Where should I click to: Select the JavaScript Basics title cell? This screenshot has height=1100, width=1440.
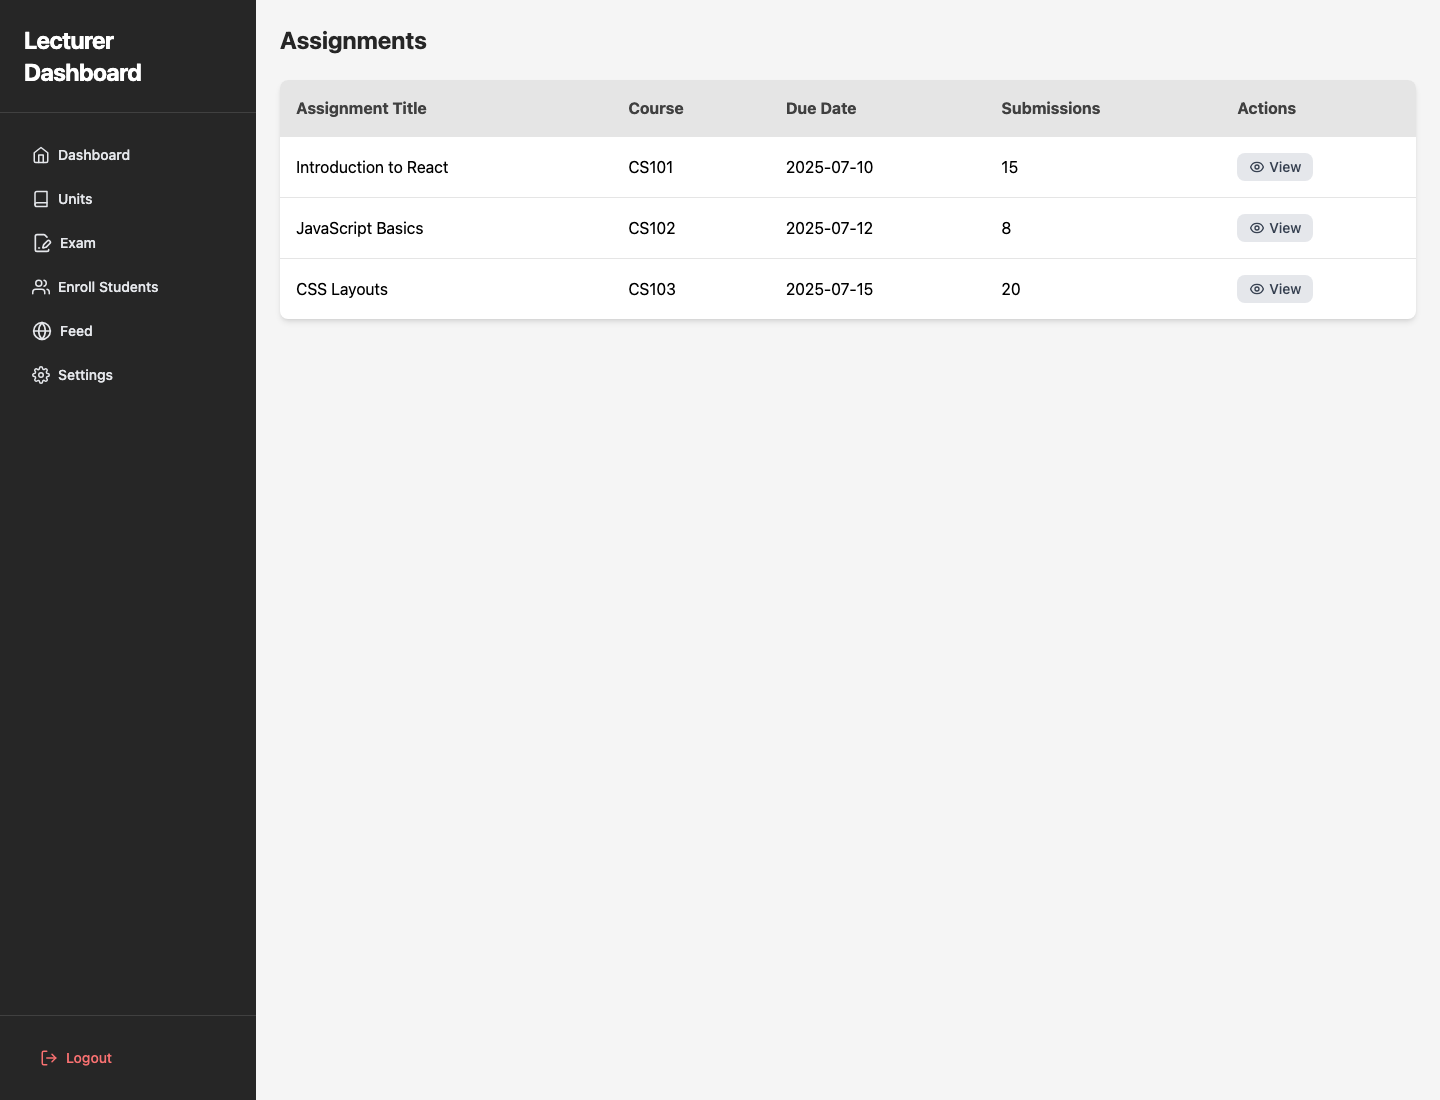tap(360, 228)
